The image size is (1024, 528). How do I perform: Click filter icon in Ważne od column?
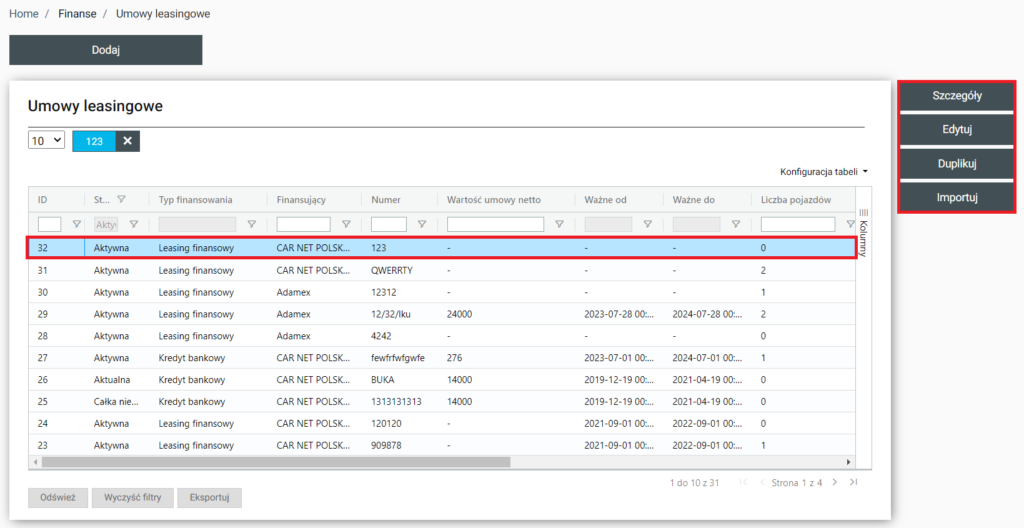tap(647, 225)
